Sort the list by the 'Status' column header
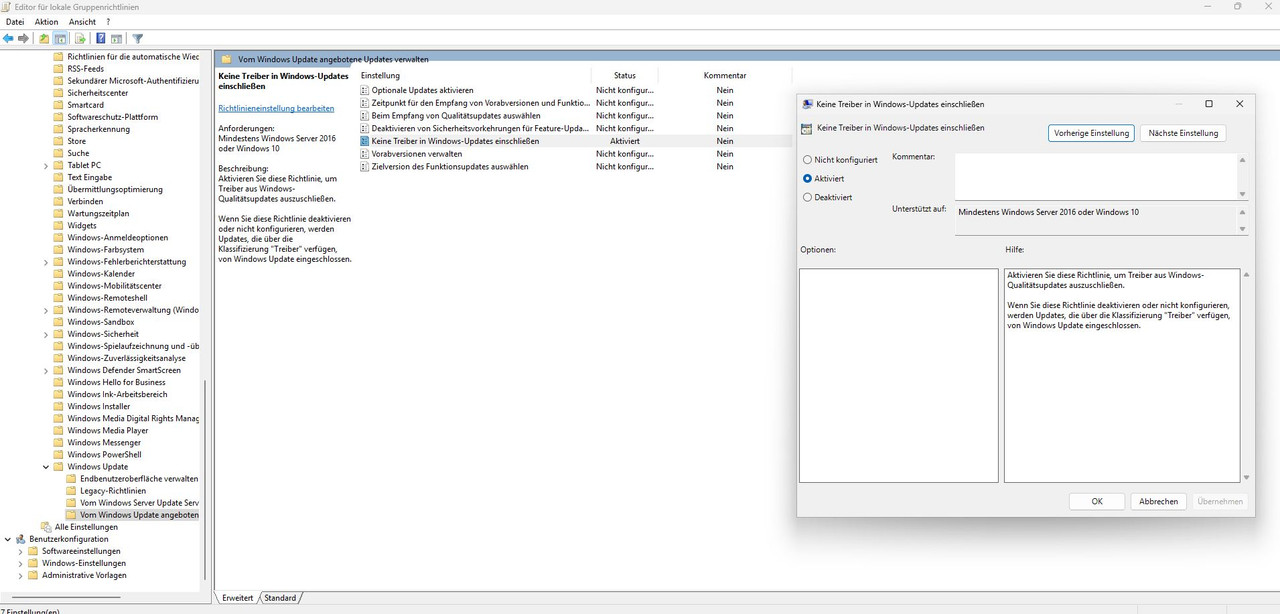1280x614 pixels. click(625, 76)
